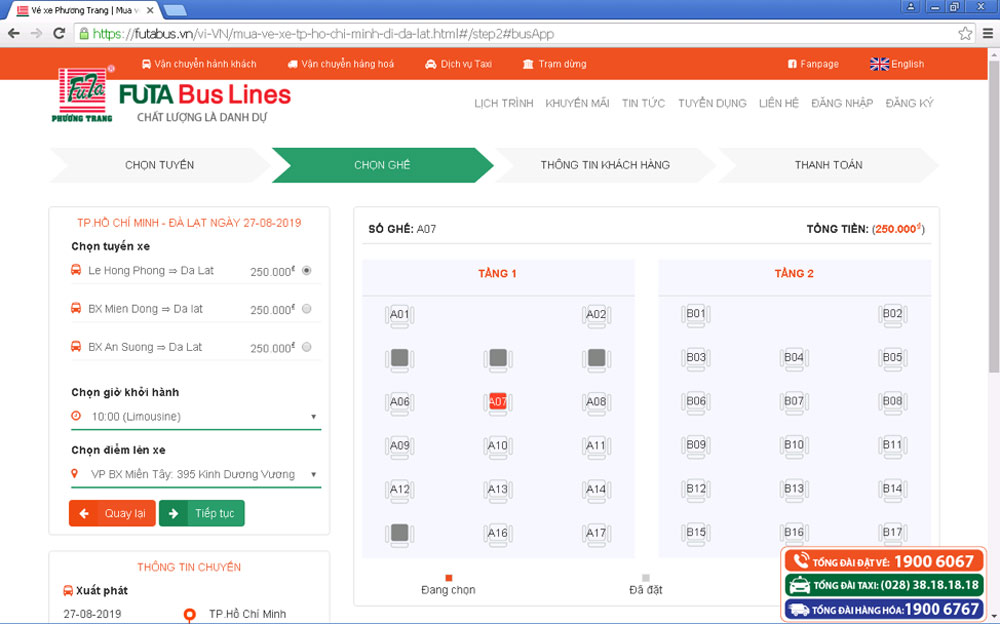Viewport: 1000px width, 624px height.
Task: Choose seat B13
Action: [793, 489]
